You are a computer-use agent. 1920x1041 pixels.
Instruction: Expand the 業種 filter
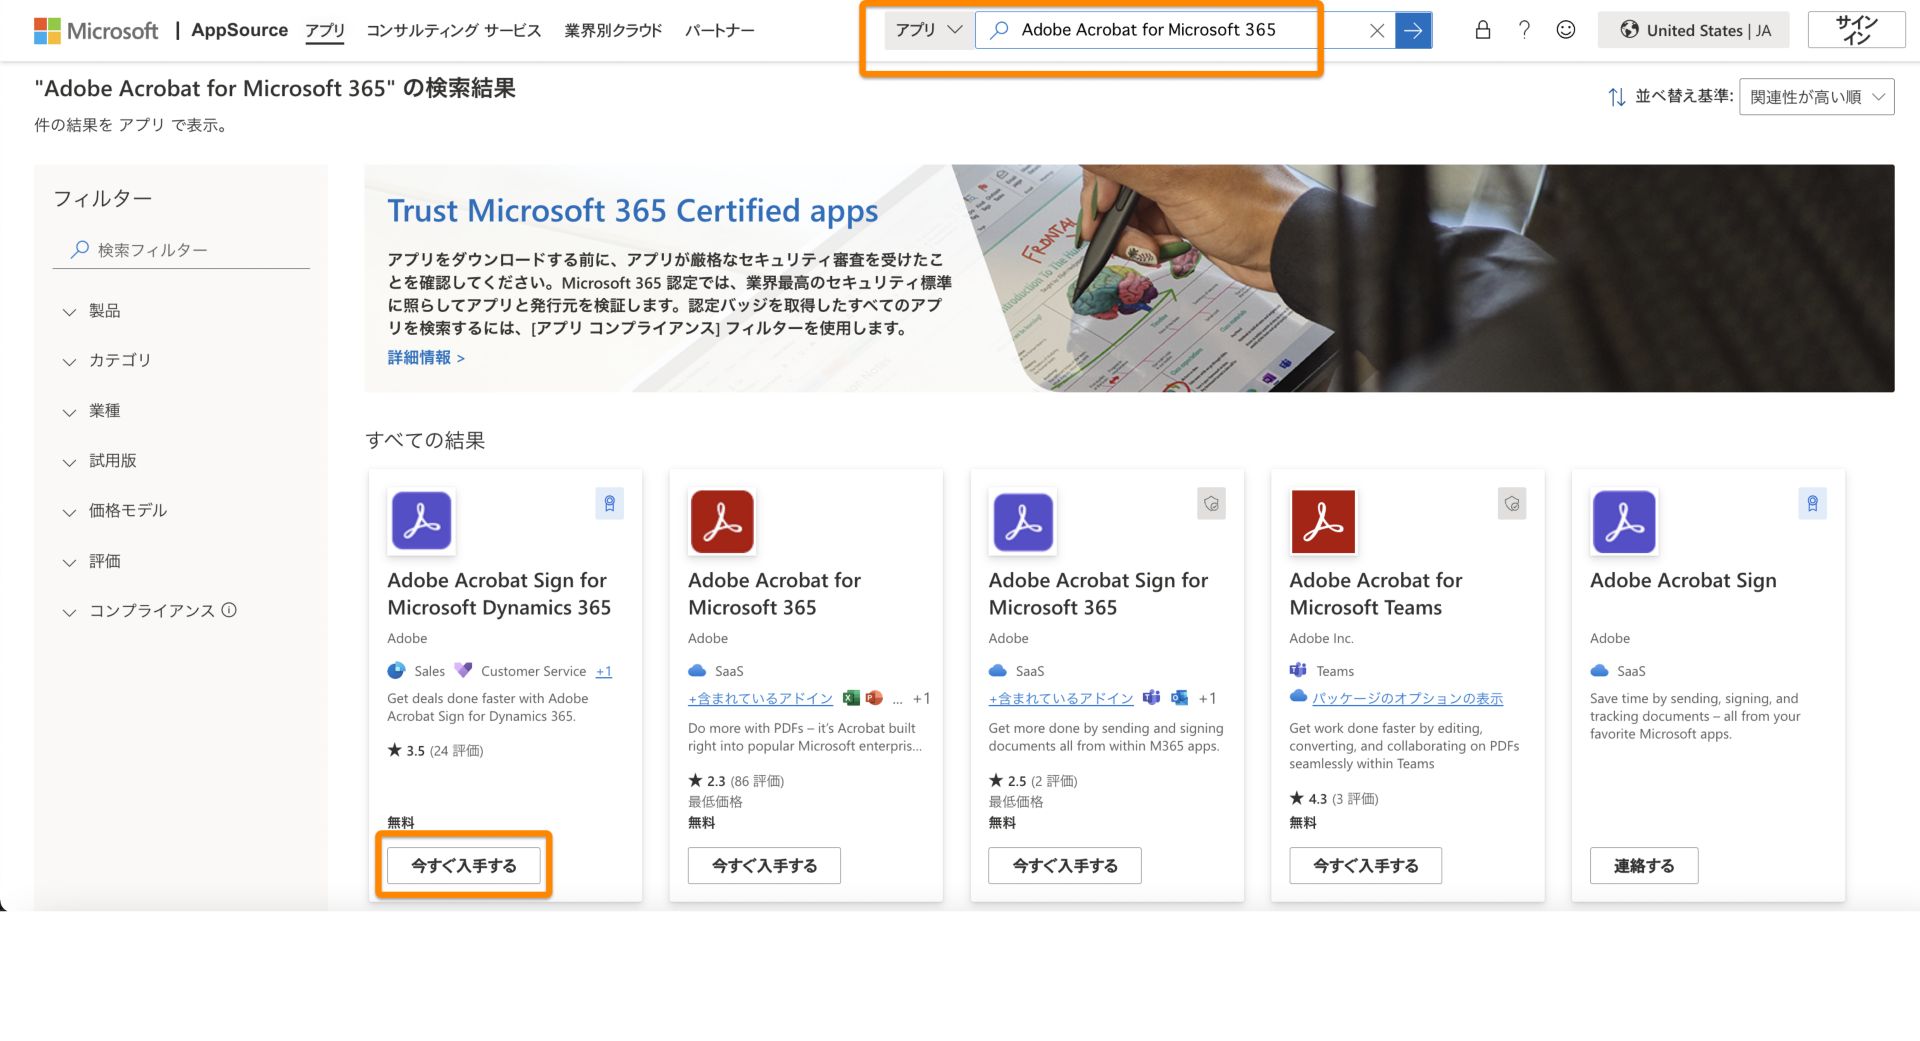click(91, 411)
